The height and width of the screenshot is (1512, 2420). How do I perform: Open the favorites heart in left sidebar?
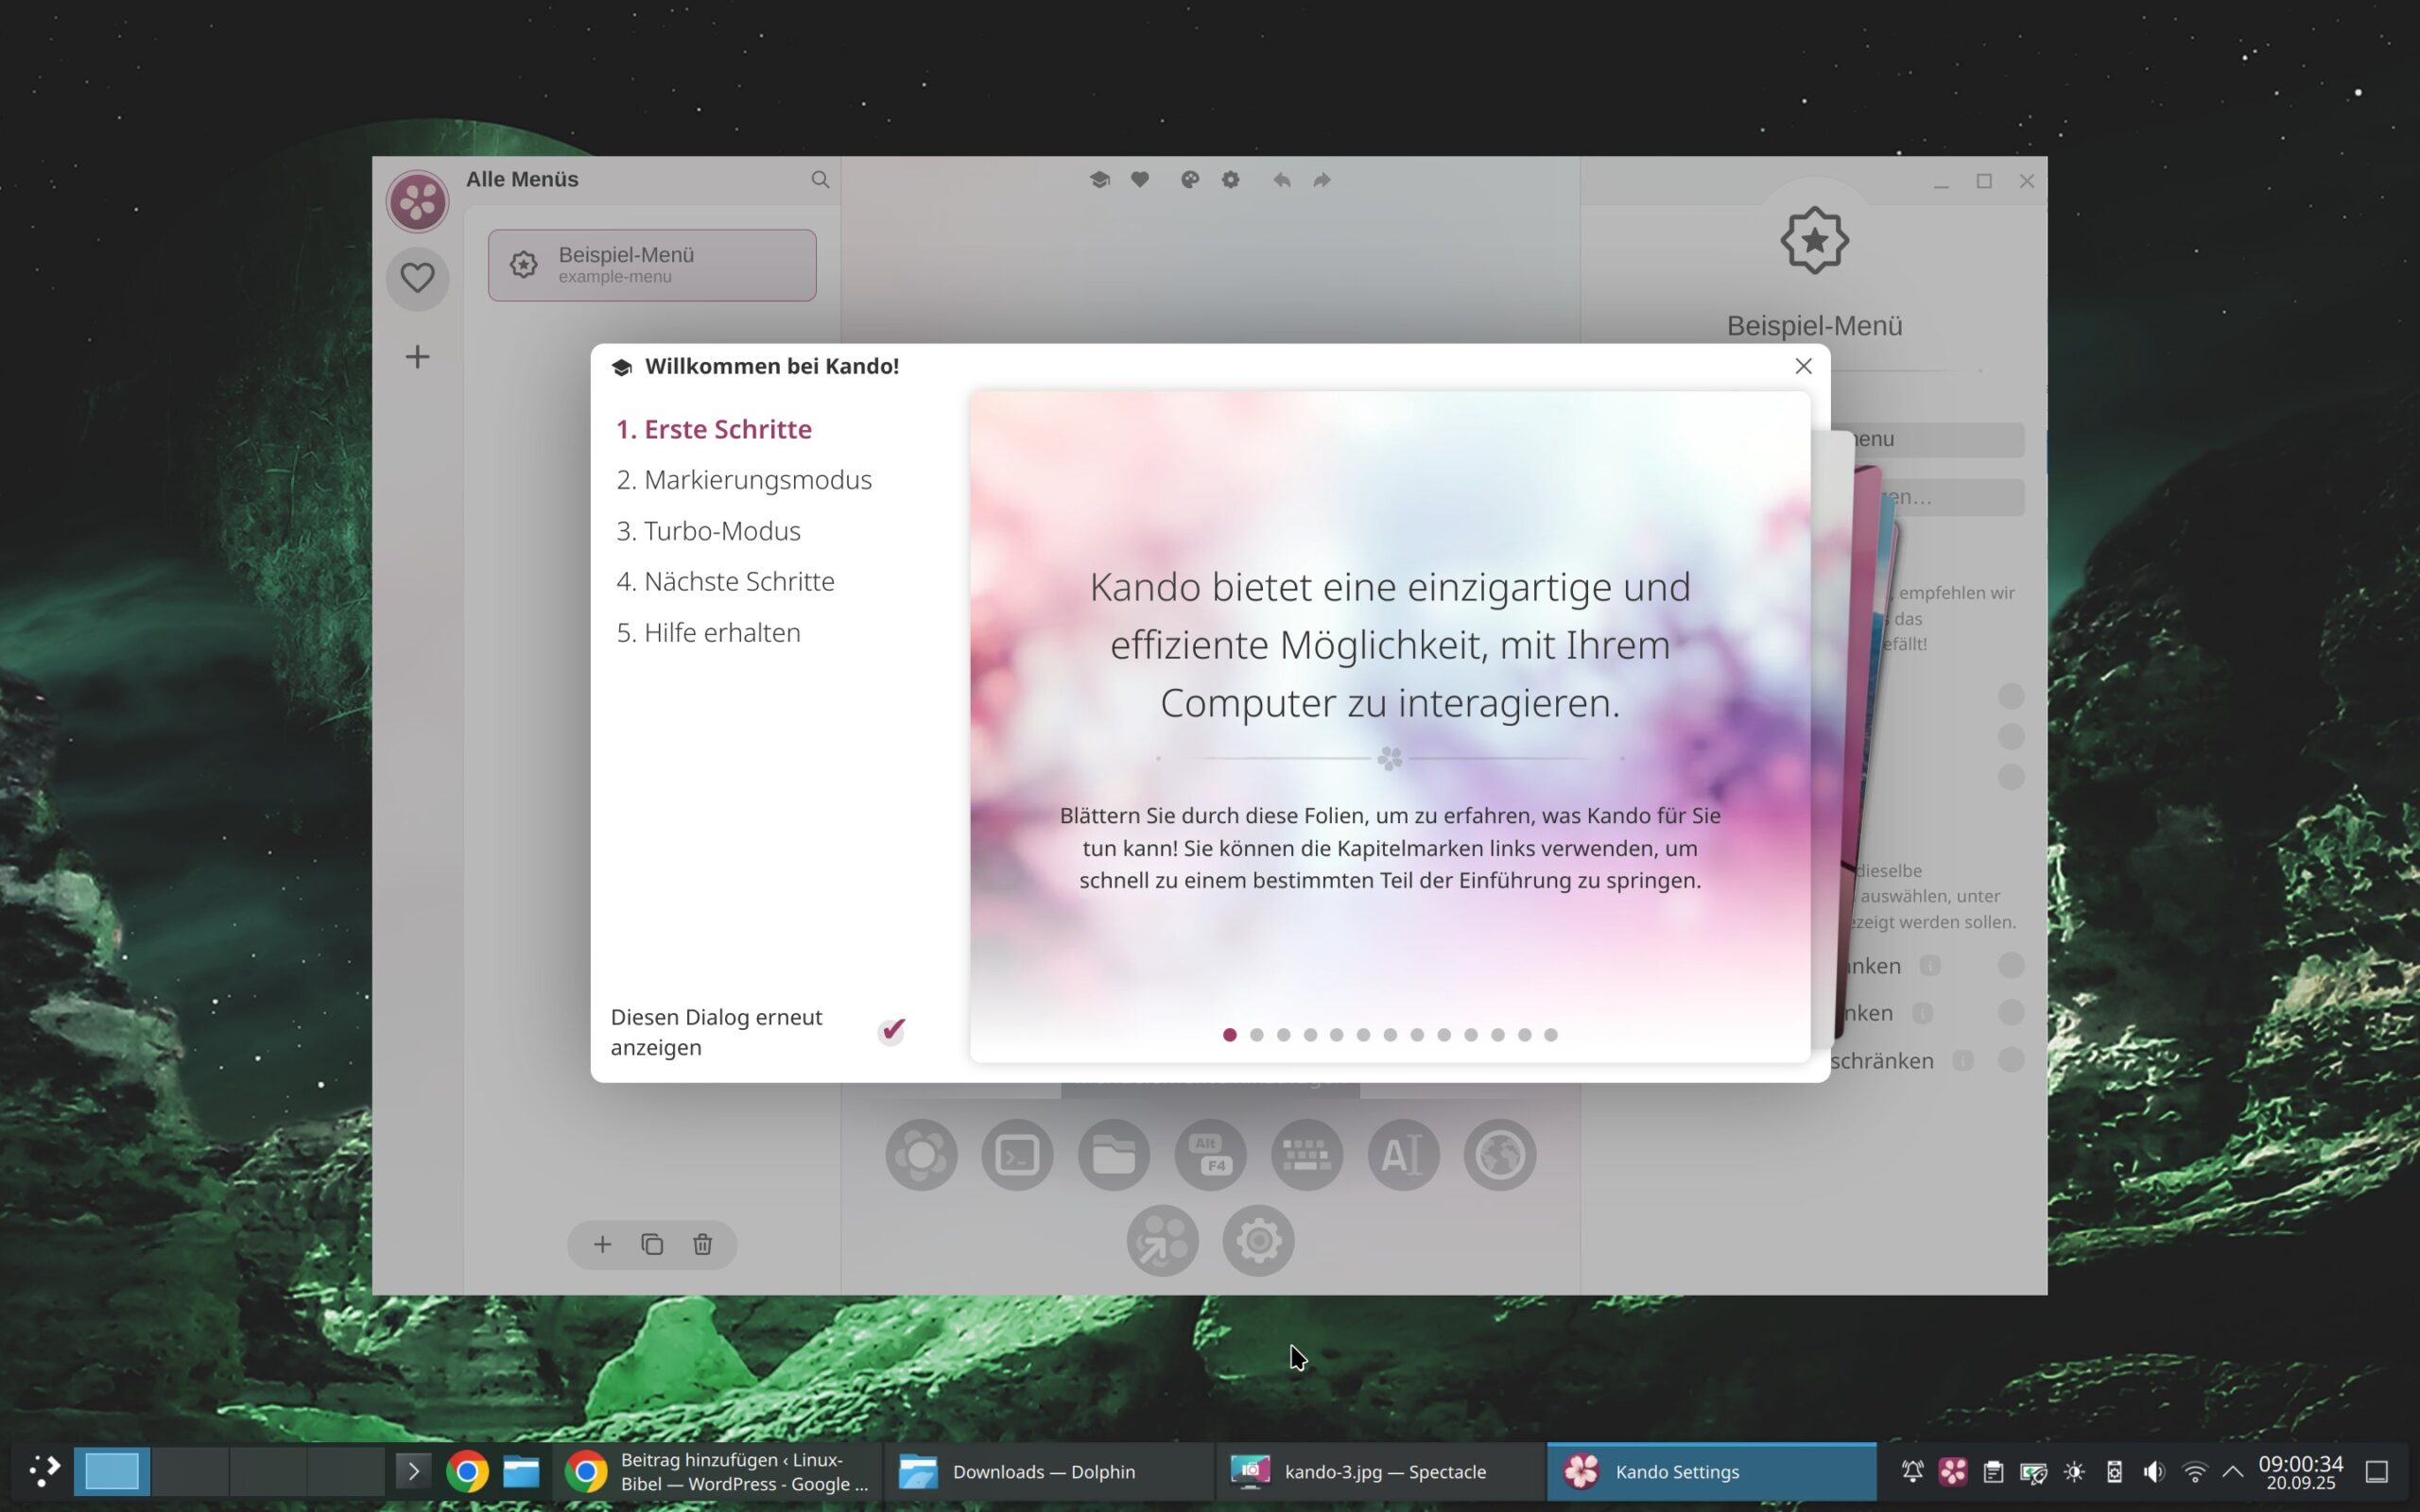(417, 278)
